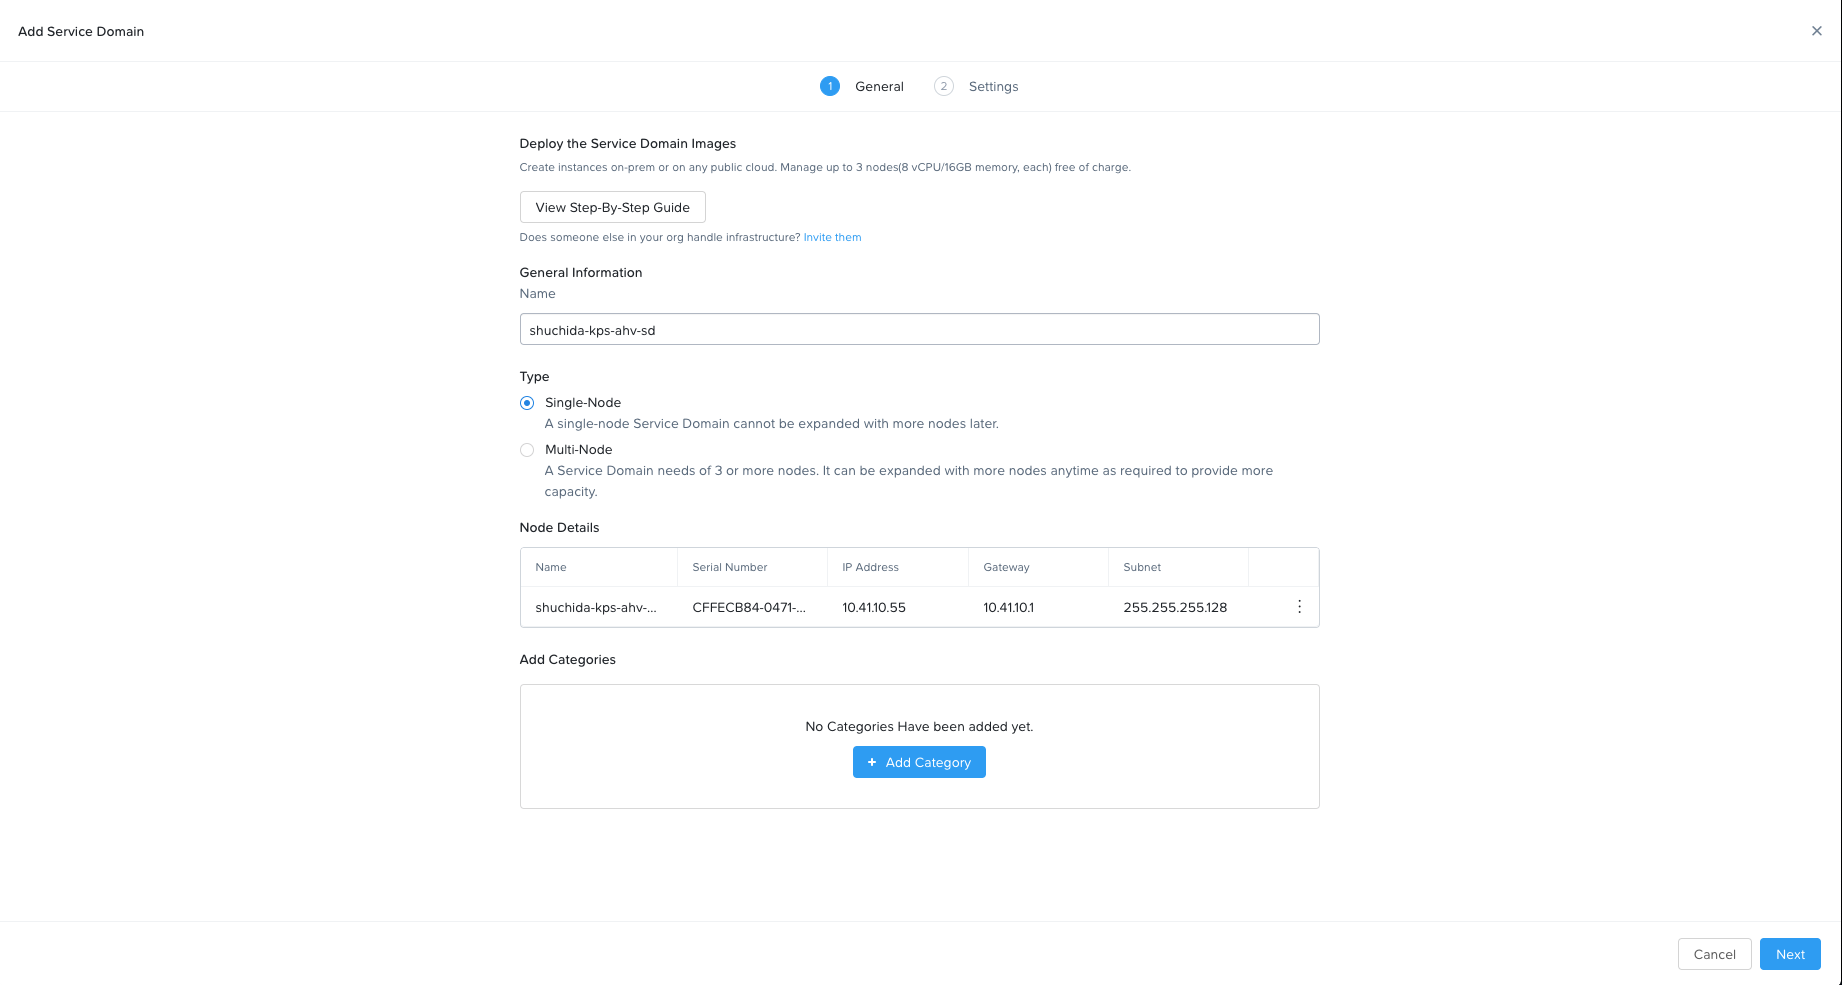Click the IP Address column header
The height and width of the screenshot is (985, 1842).
[x=870, y=567]
